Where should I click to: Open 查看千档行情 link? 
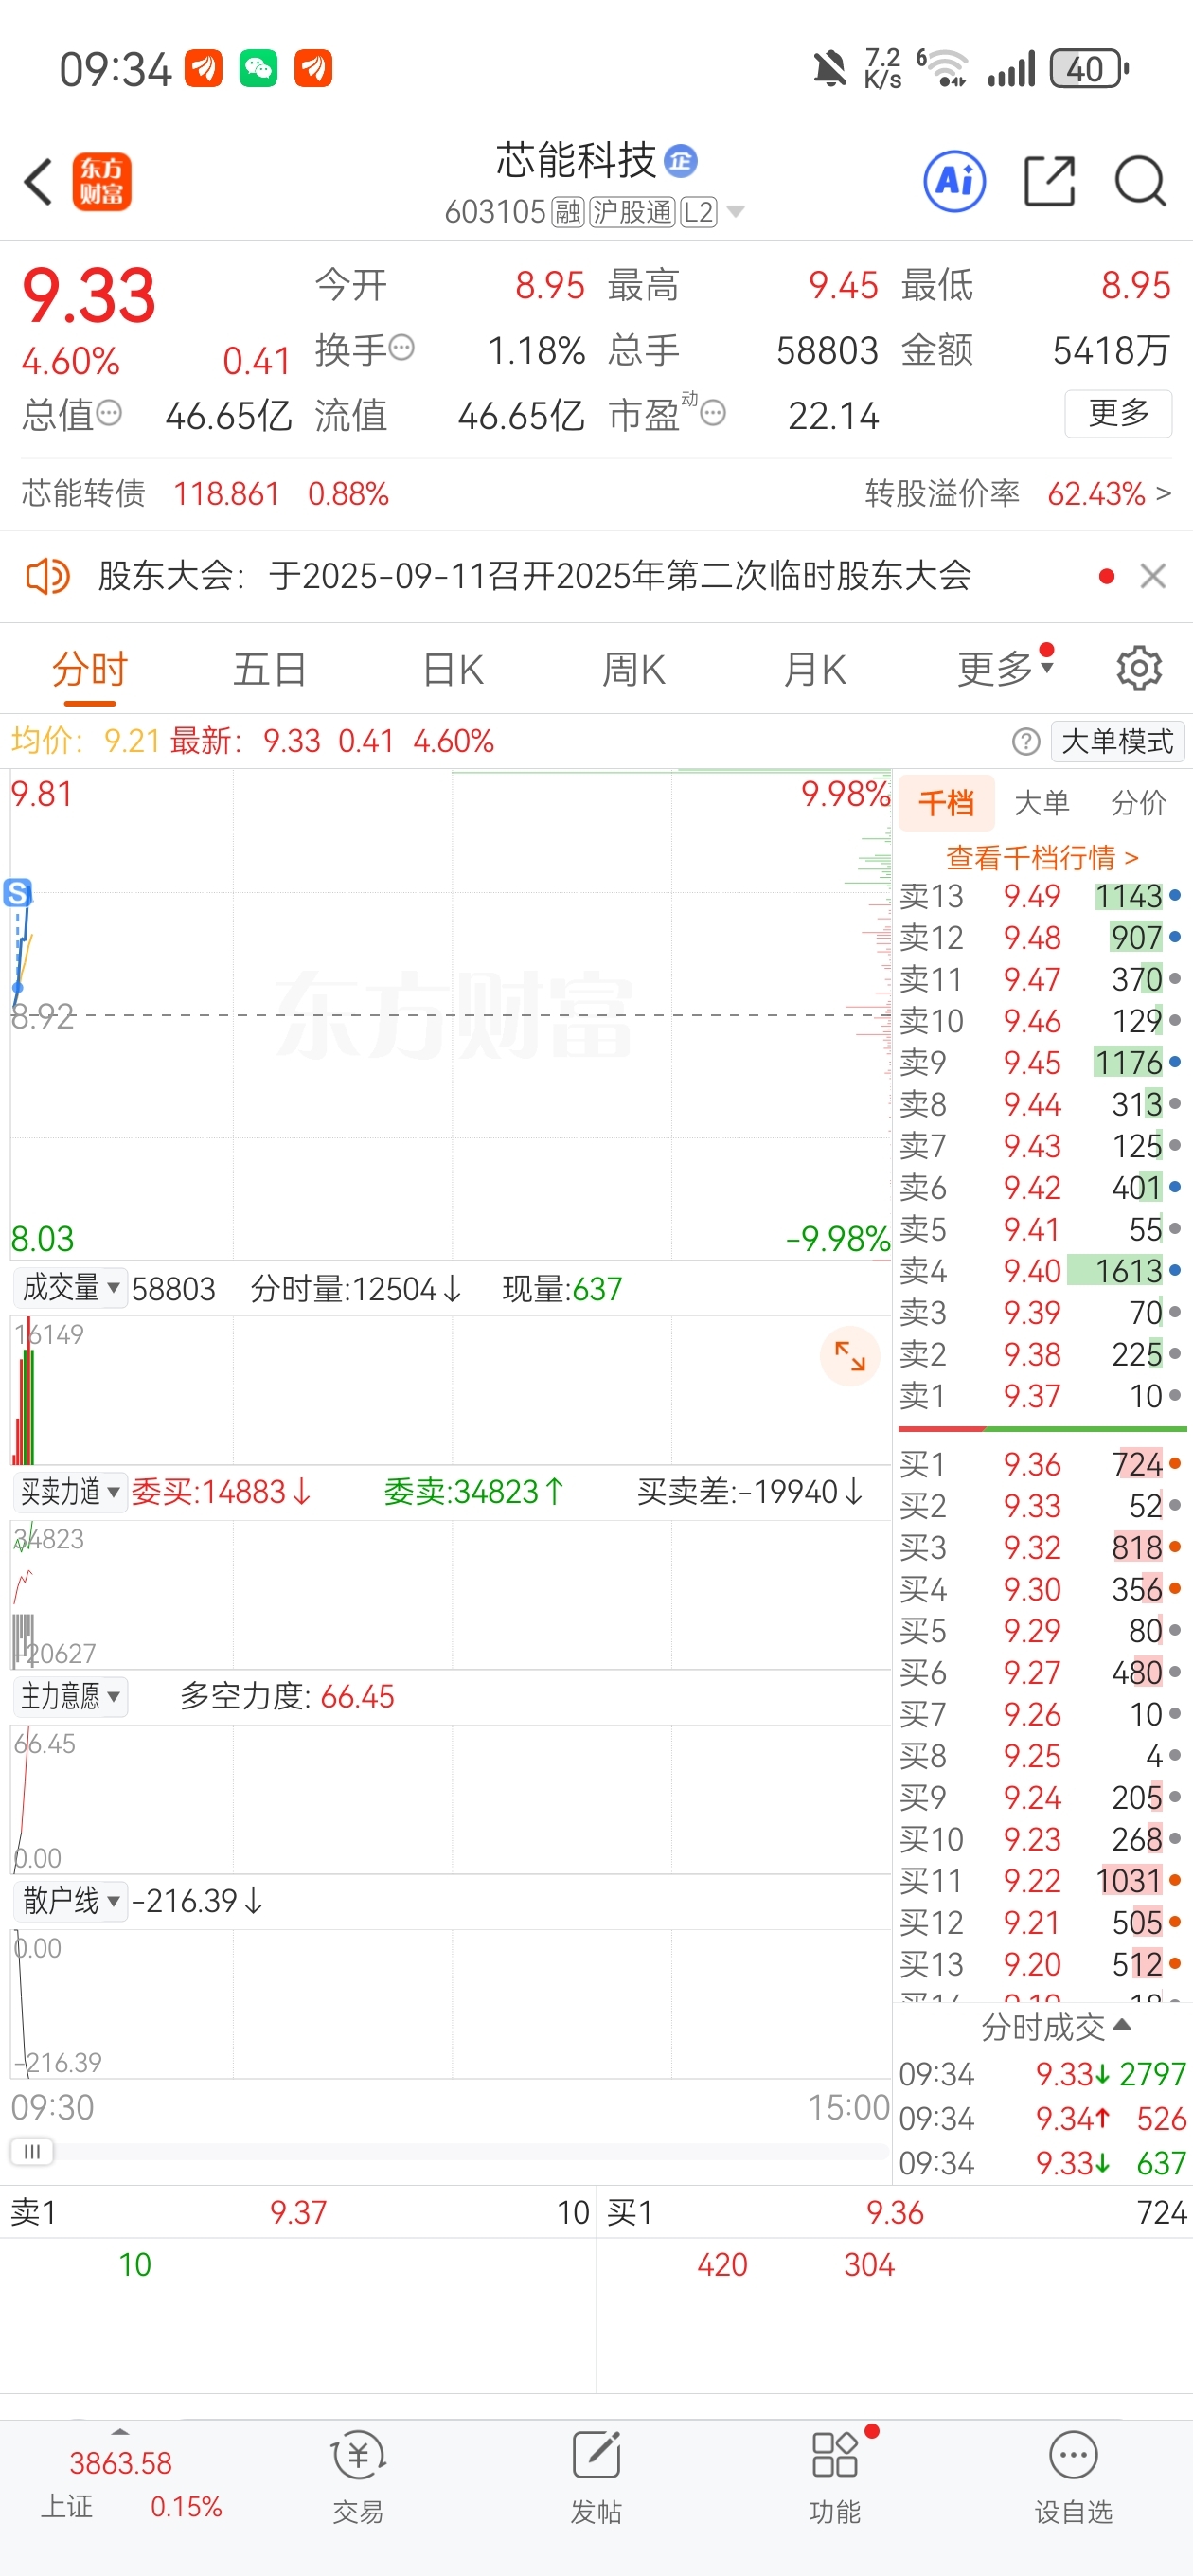[1042, 857]
